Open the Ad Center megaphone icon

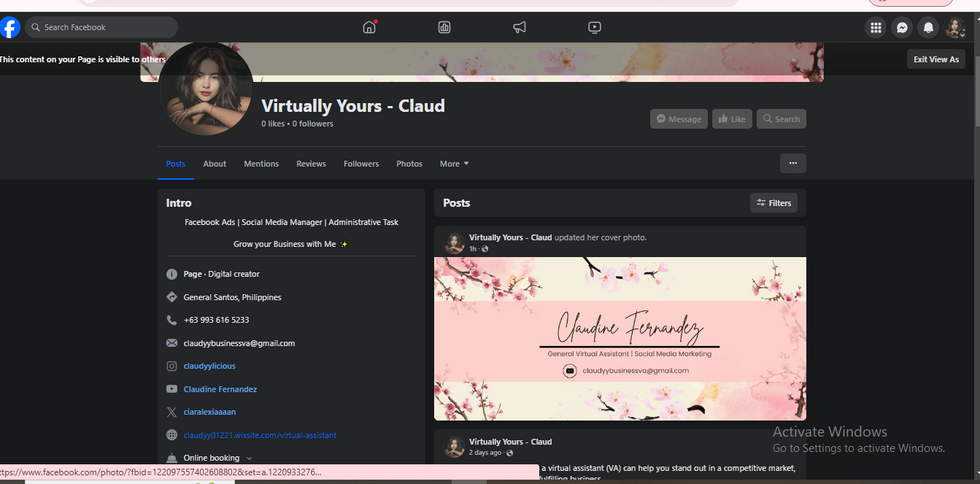click(x=519, y=27)
